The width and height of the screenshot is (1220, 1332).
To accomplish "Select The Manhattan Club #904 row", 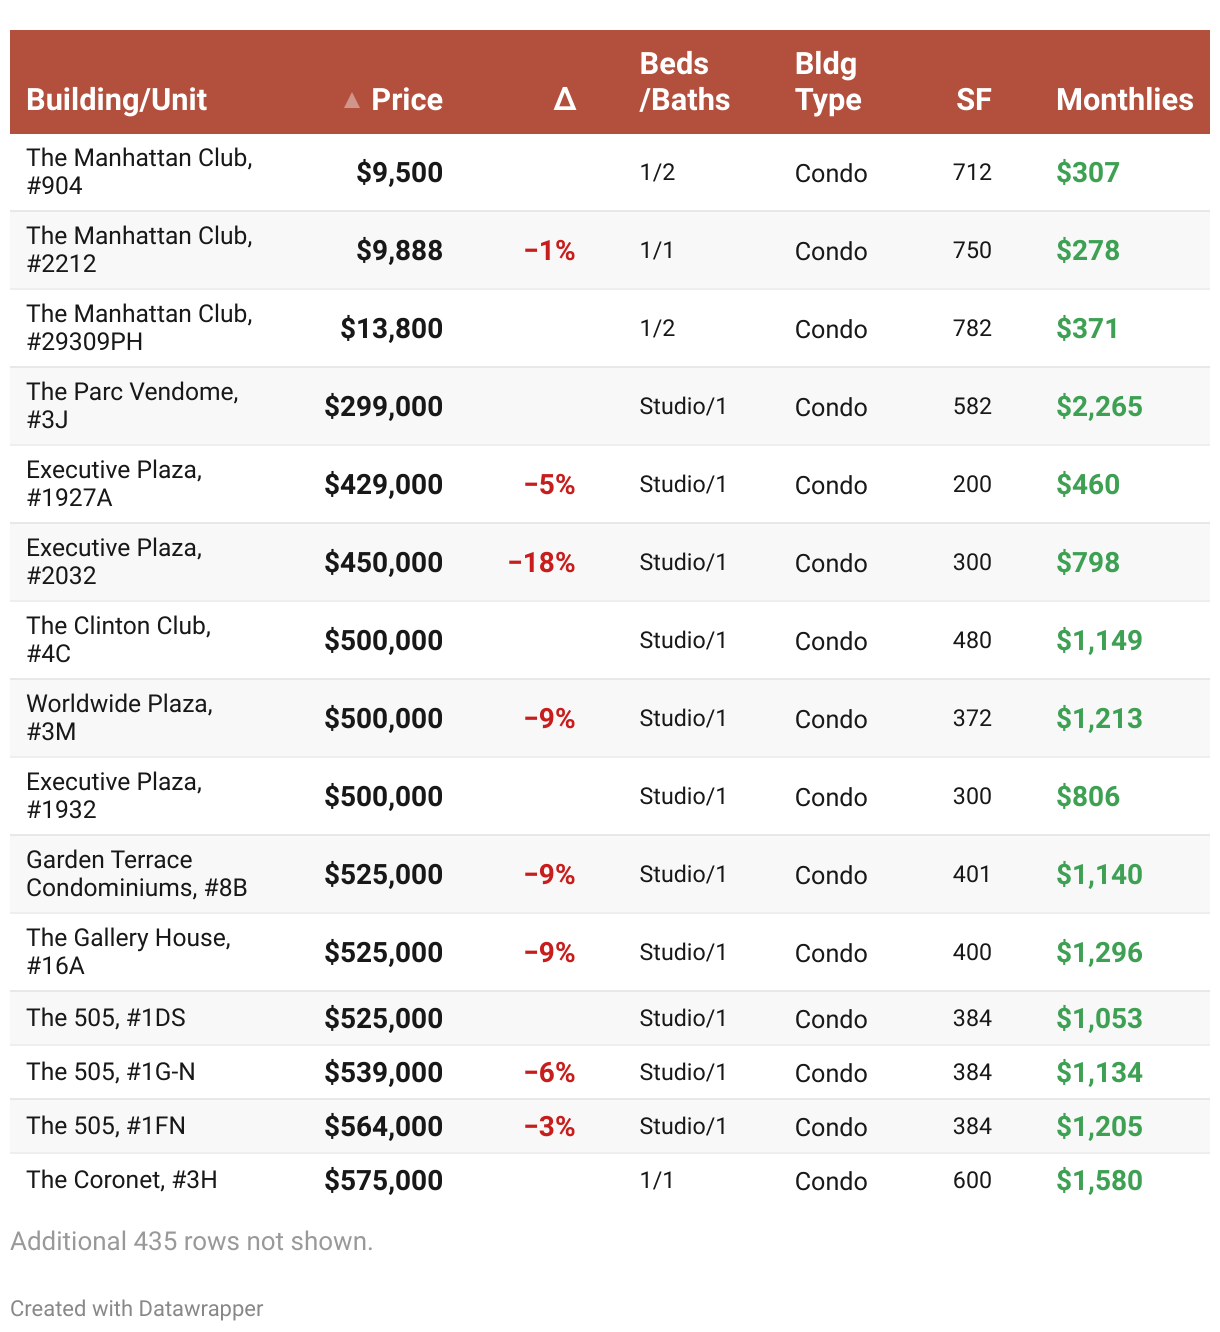I will 139,172.
